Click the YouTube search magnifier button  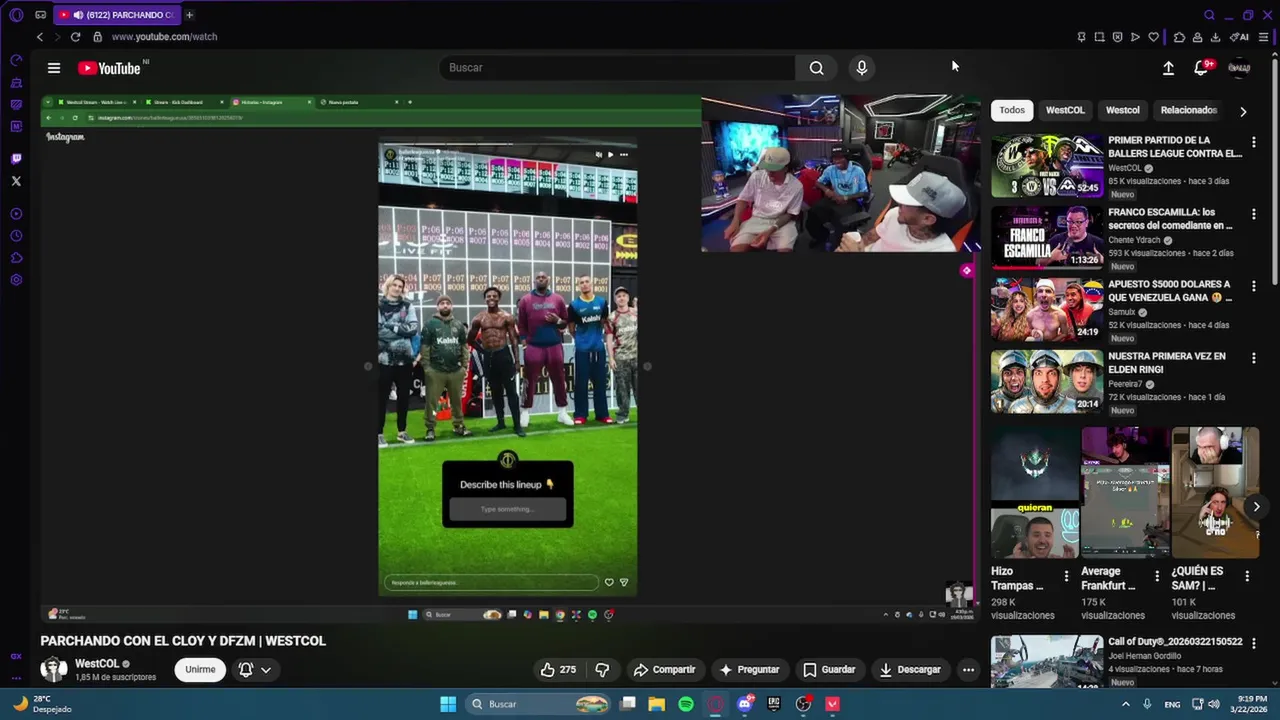(x=816, y=68)
